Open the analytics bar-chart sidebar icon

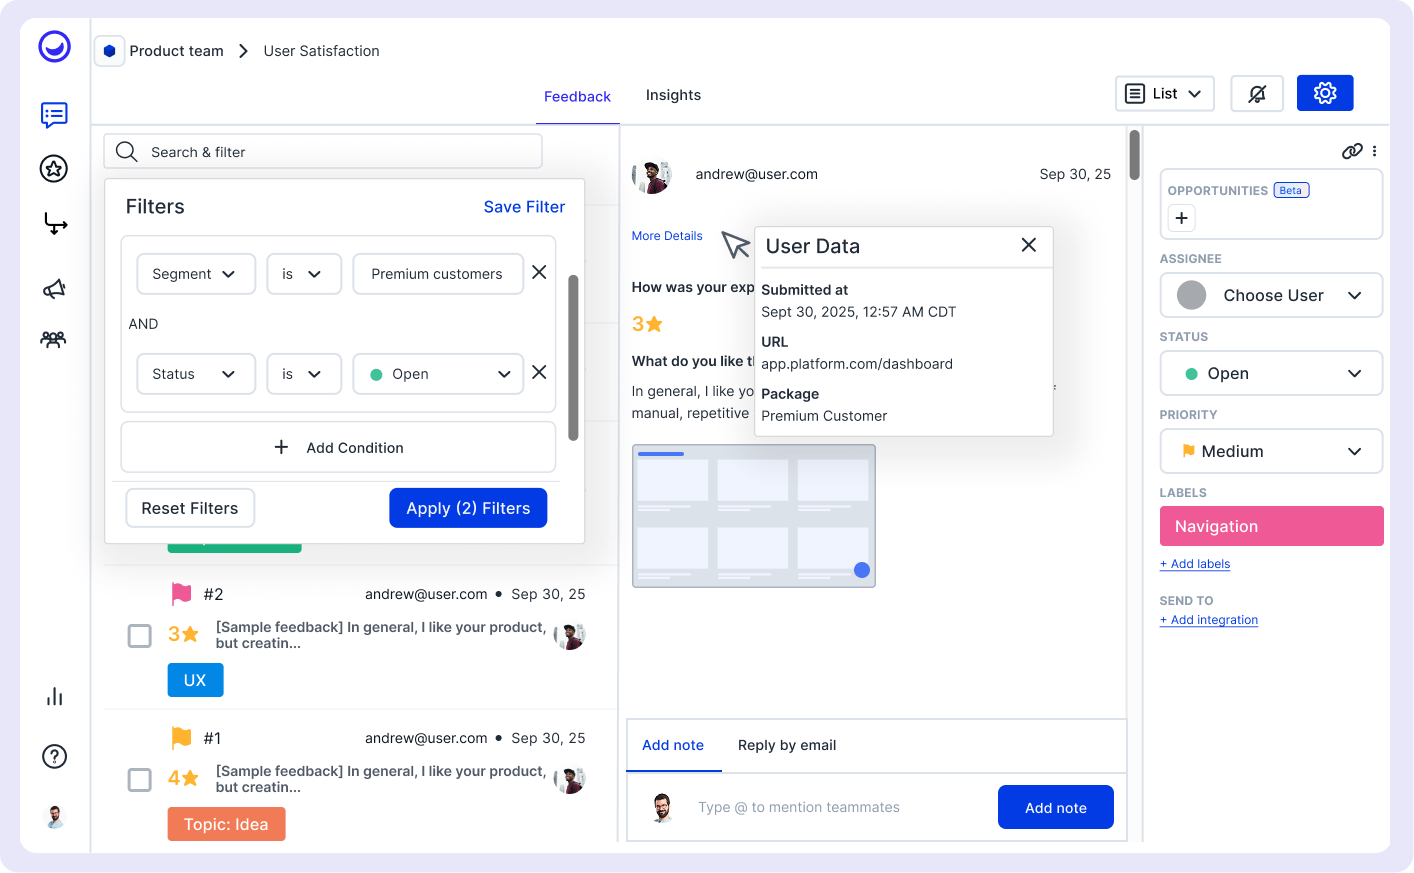coord(53,696)
